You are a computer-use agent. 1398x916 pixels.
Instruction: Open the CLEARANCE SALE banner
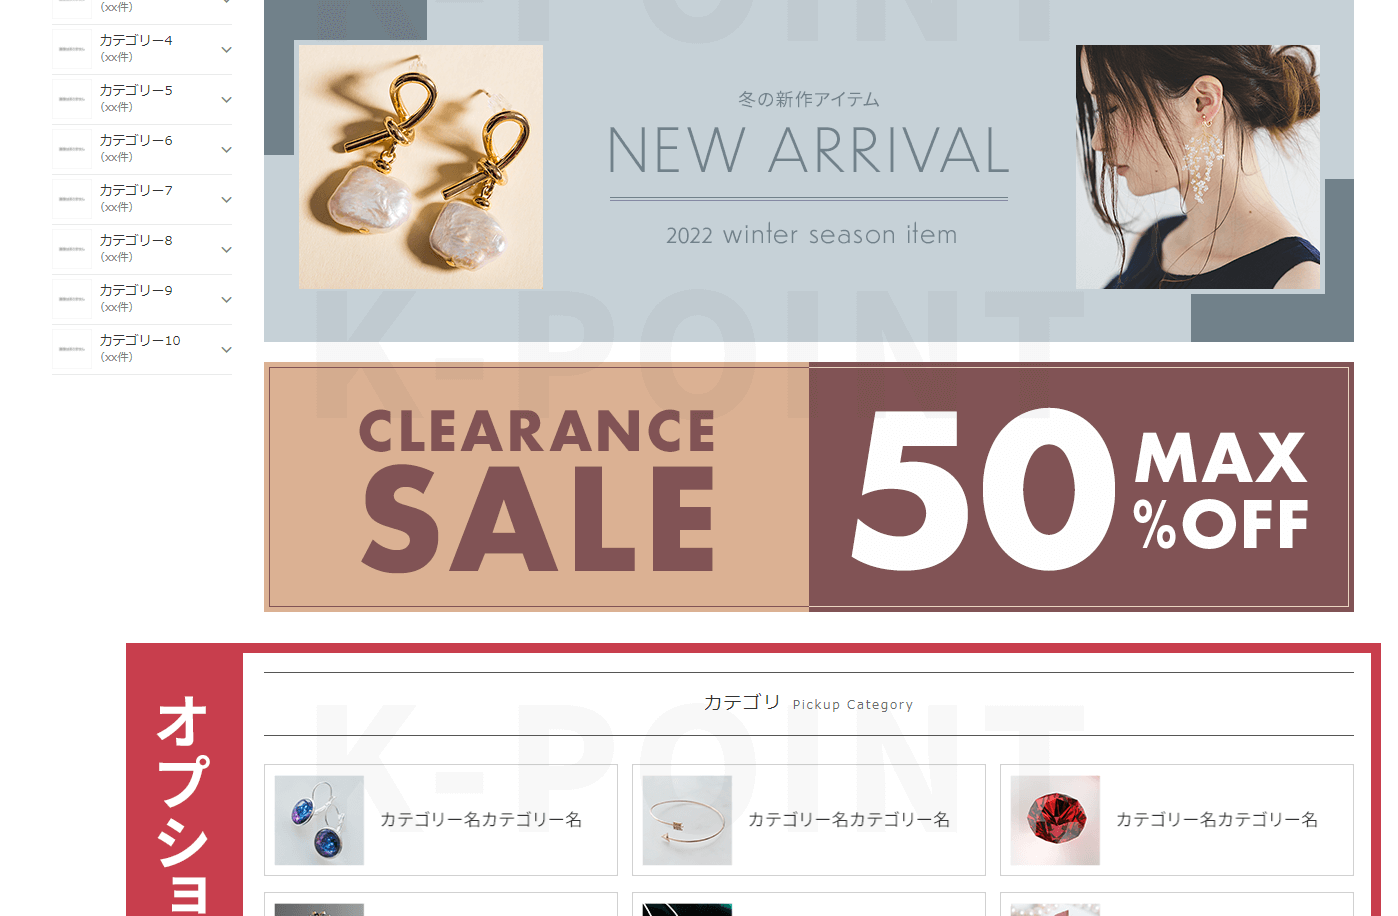(x=537, y=487)
